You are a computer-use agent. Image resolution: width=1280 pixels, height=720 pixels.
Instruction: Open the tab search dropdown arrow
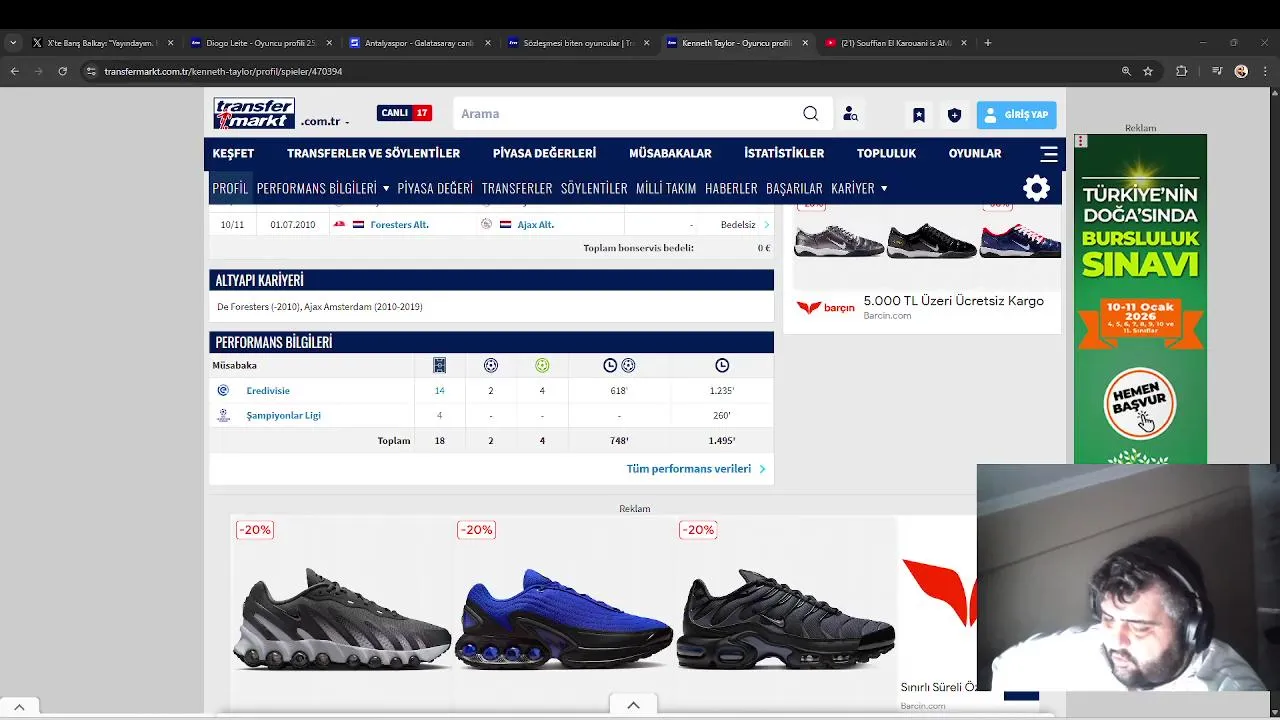click(x=13, y=43)
